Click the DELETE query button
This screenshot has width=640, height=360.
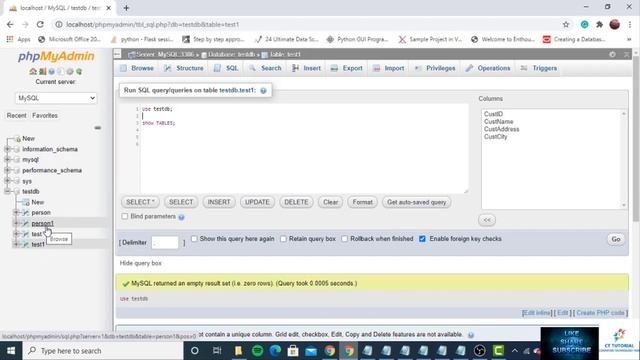(x=296, y=202)
